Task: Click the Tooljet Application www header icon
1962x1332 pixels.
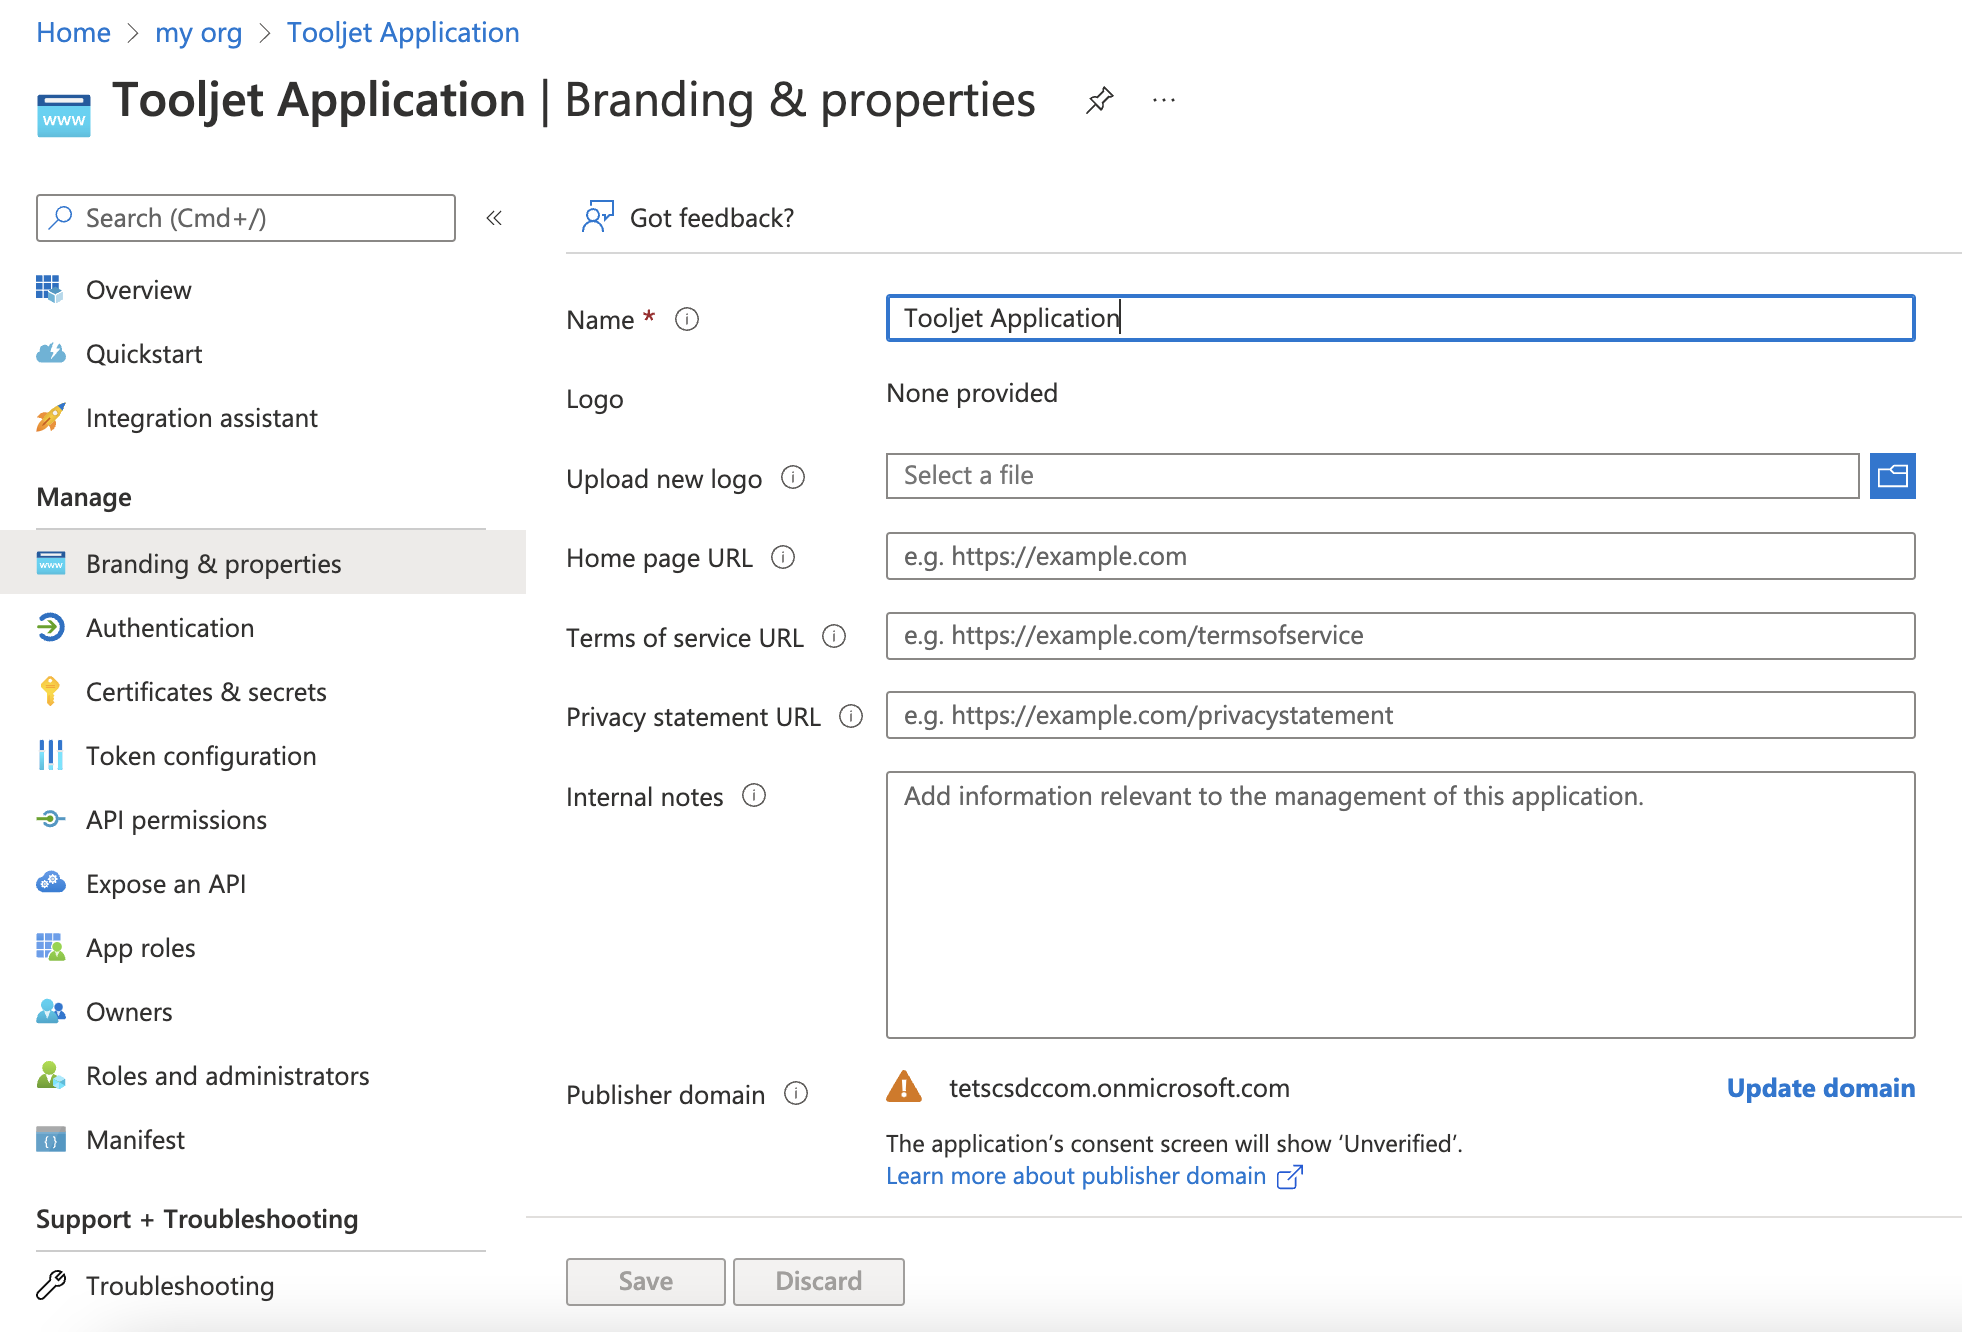Action: [64, 115]
